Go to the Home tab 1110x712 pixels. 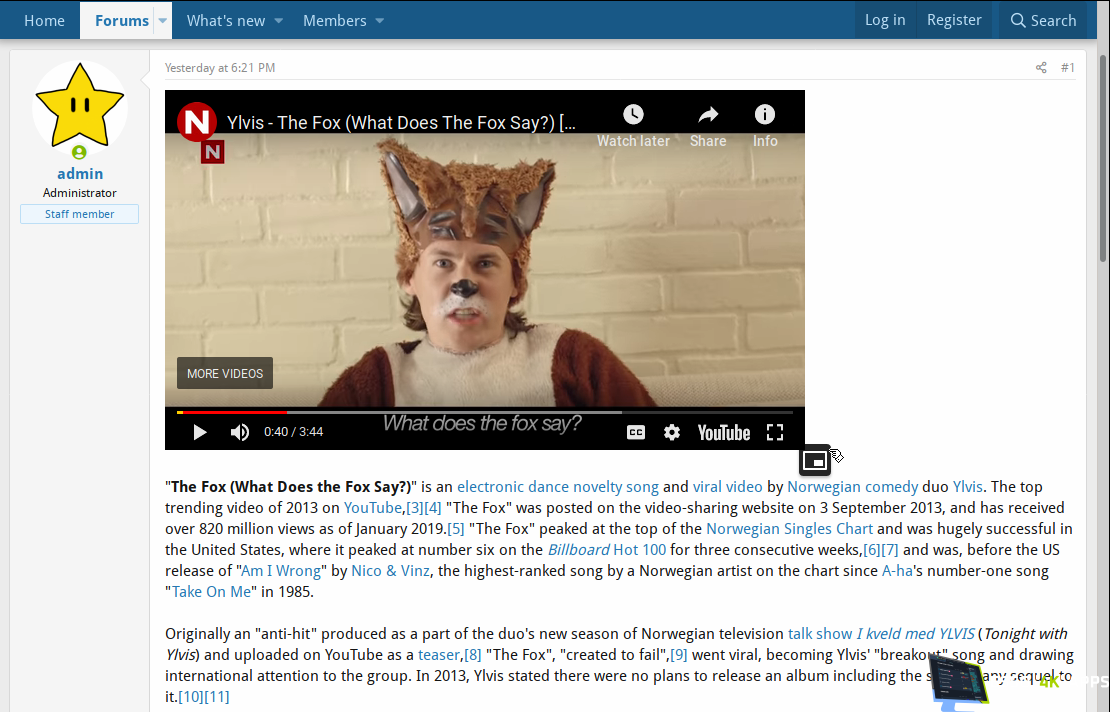click(x=44, y=20)
